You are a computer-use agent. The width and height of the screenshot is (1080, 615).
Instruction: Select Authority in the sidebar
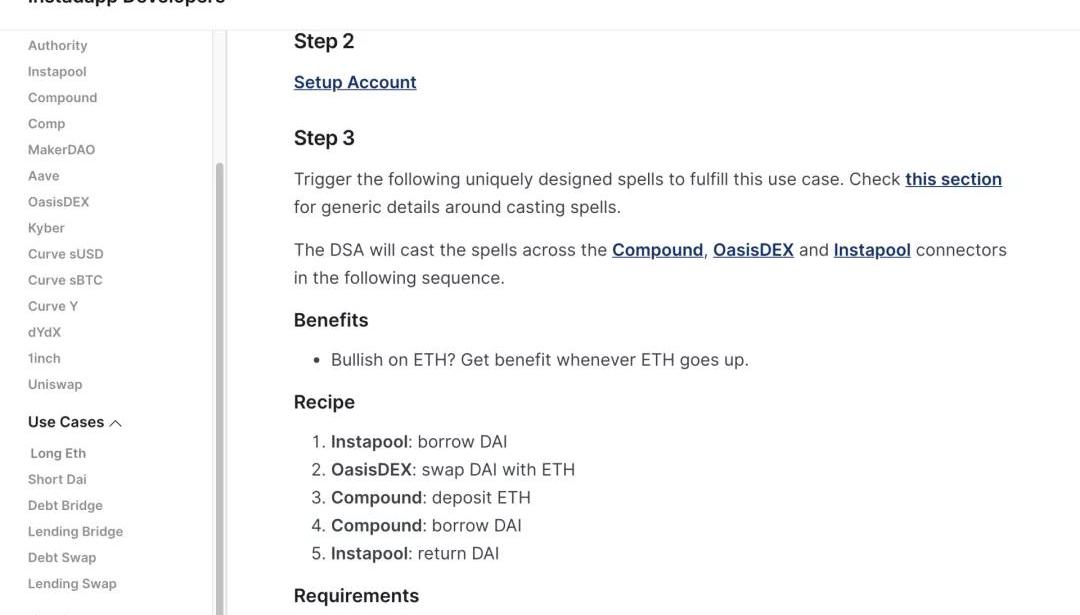click(57, 46)
